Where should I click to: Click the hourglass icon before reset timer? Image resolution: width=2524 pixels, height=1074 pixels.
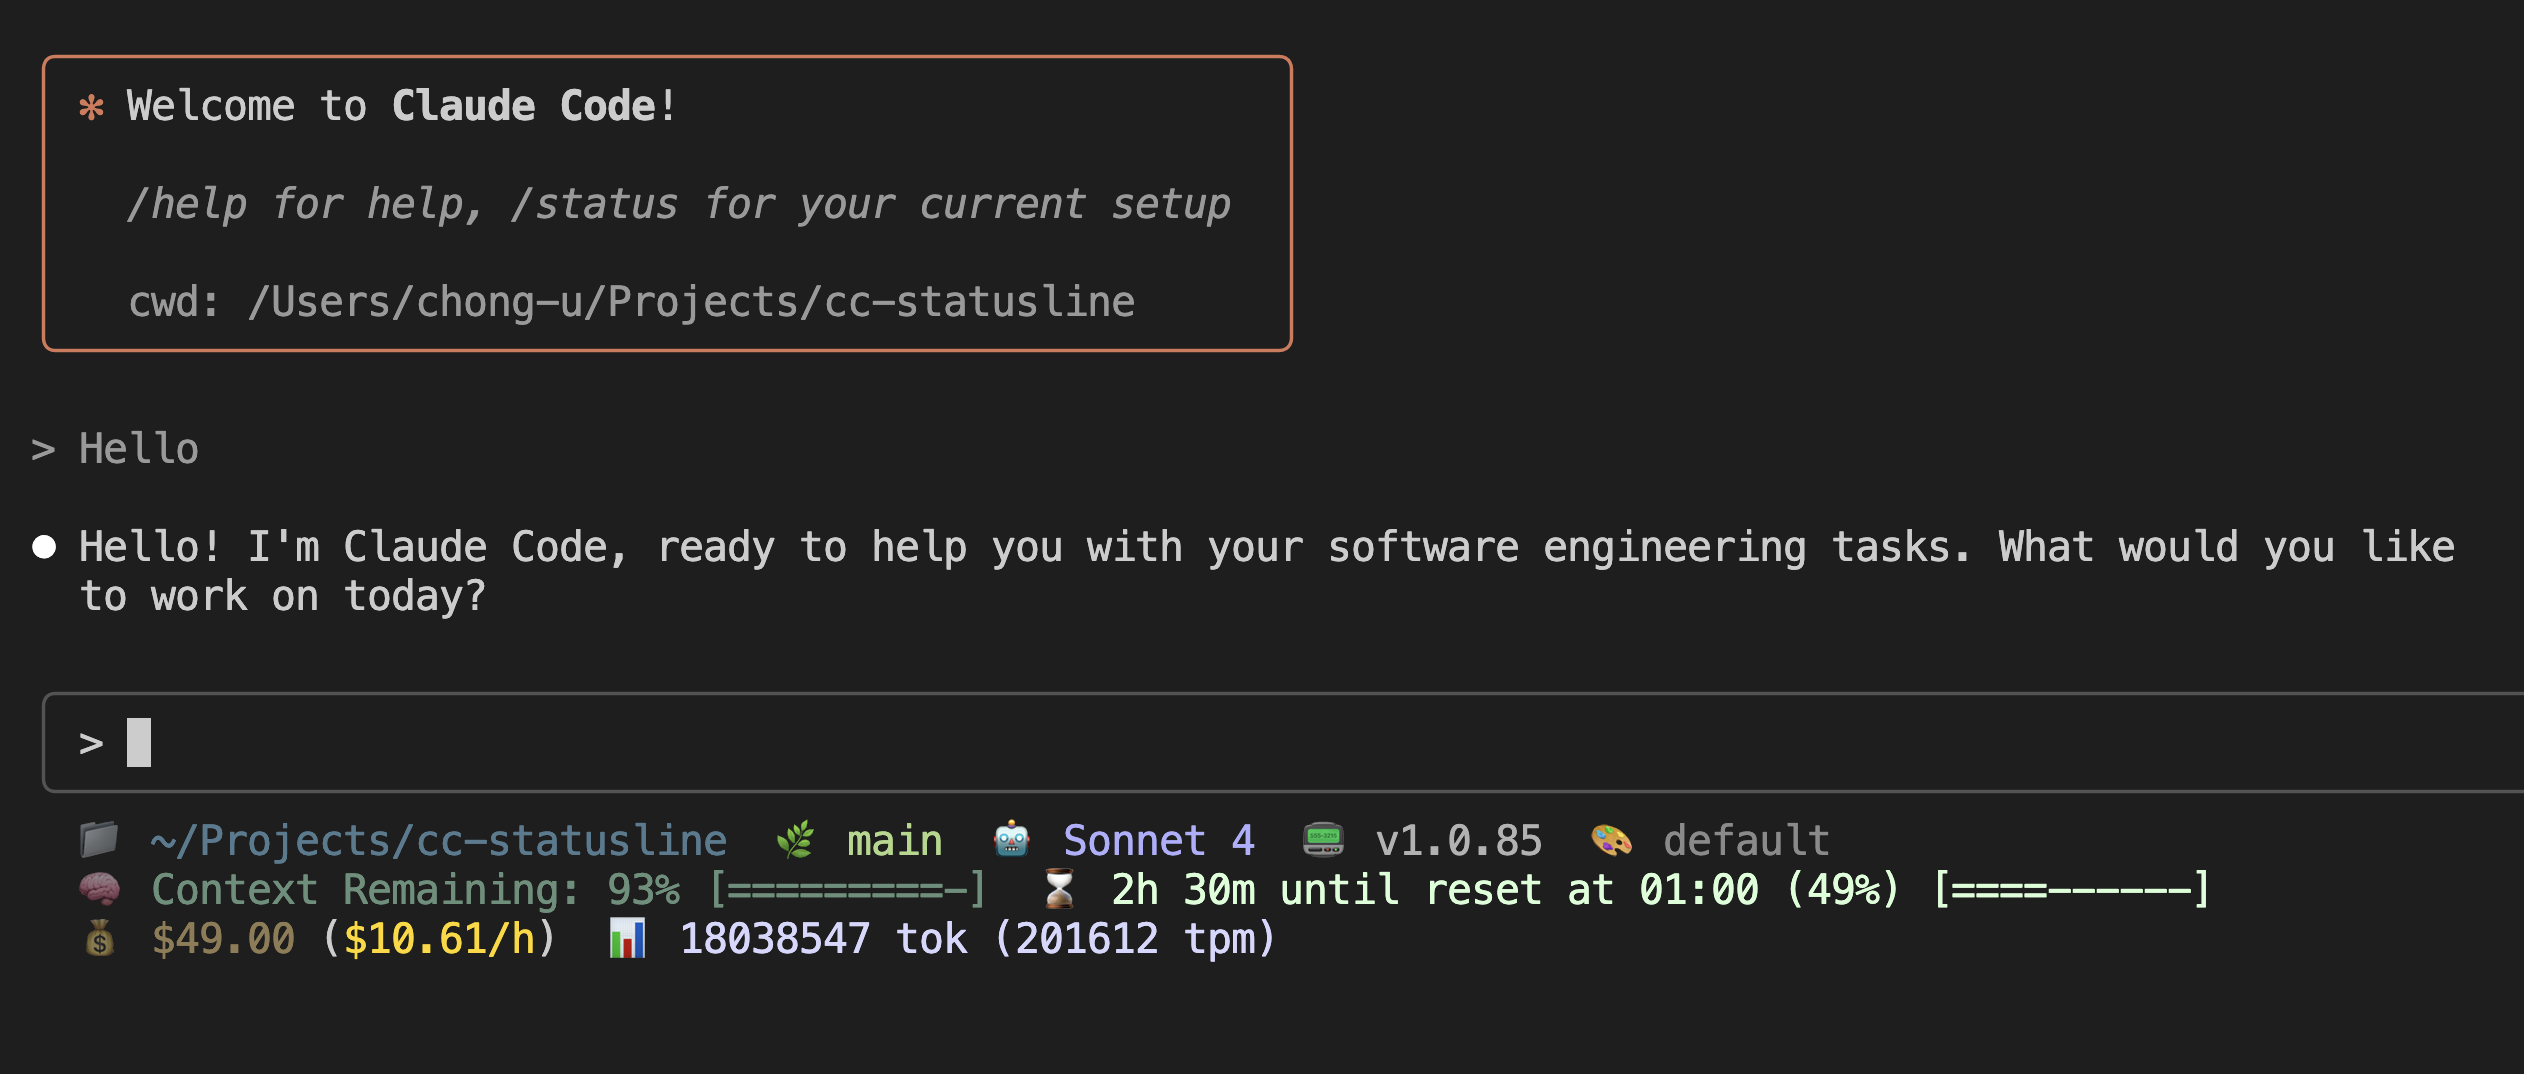click(x=1059, y=889)
